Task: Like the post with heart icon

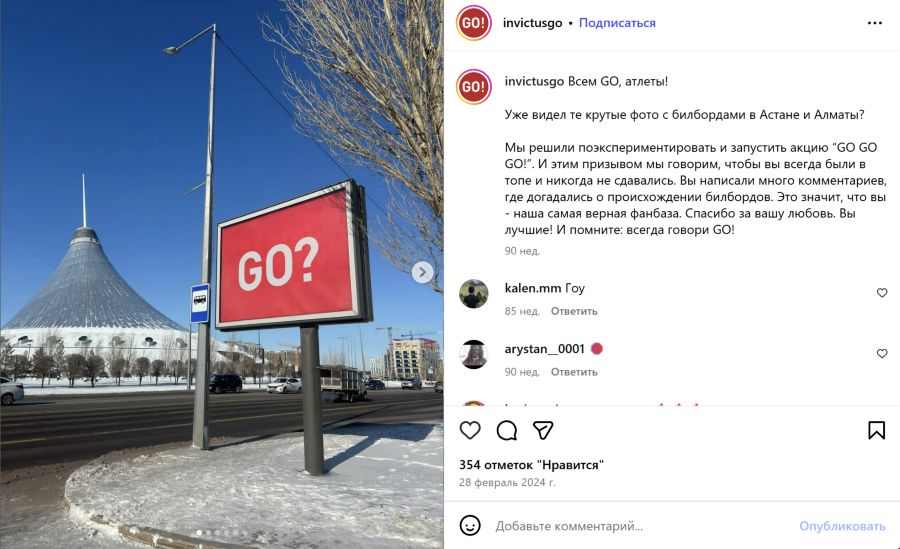Action: tap(470, 430)
